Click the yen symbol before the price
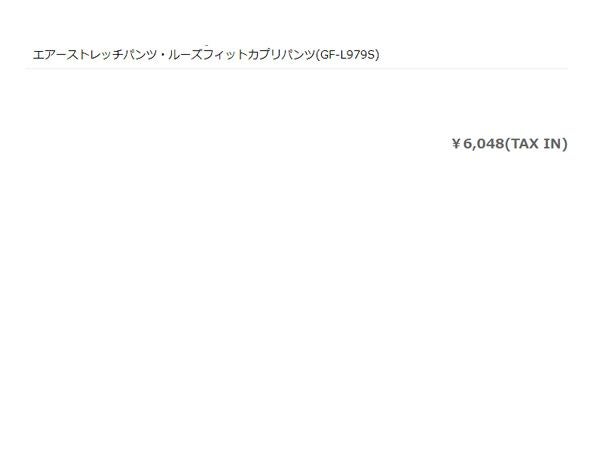Screen dimensions: 600x450 pyautogui.click(x=456, y=144)
